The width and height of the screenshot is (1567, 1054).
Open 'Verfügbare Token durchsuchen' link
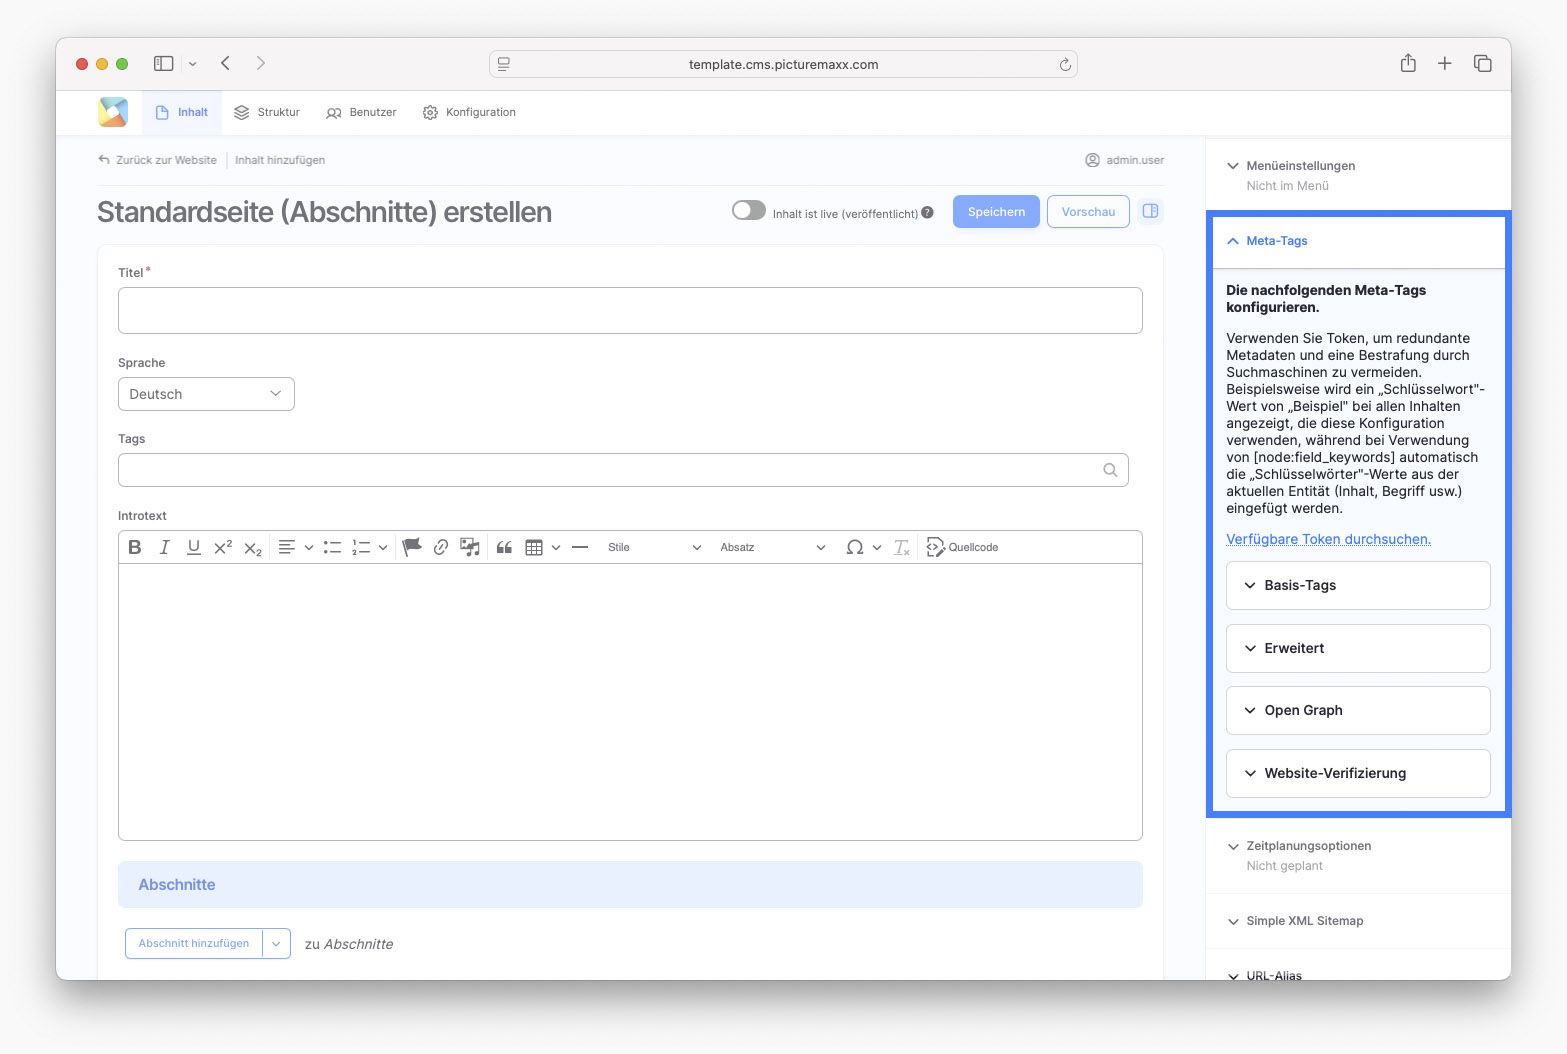pos(1328,539)
